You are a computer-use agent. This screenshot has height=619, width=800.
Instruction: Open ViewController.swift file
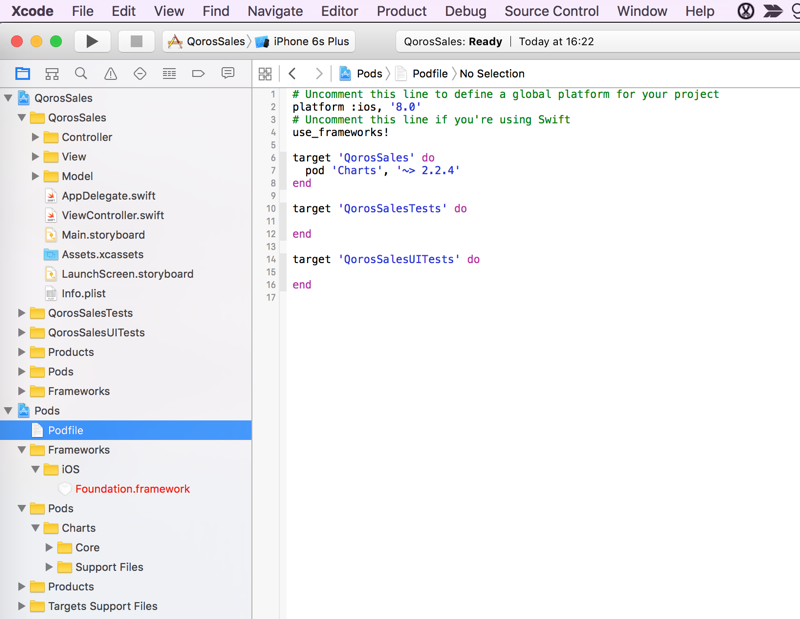click(113, 215)
